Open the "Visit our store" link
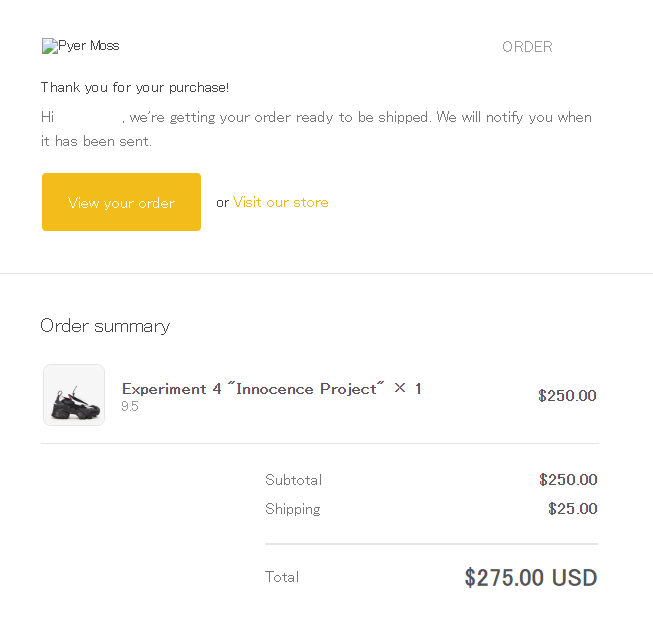 click(281, 202)
